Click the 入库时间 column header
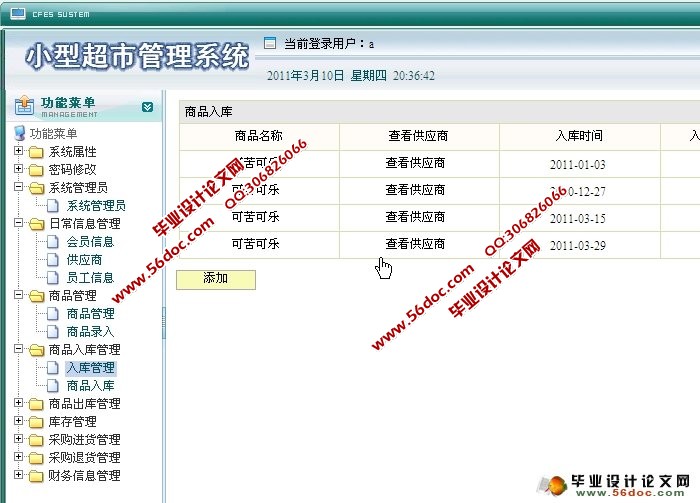This screenshot has width=700, height=503. click(579, 136)
